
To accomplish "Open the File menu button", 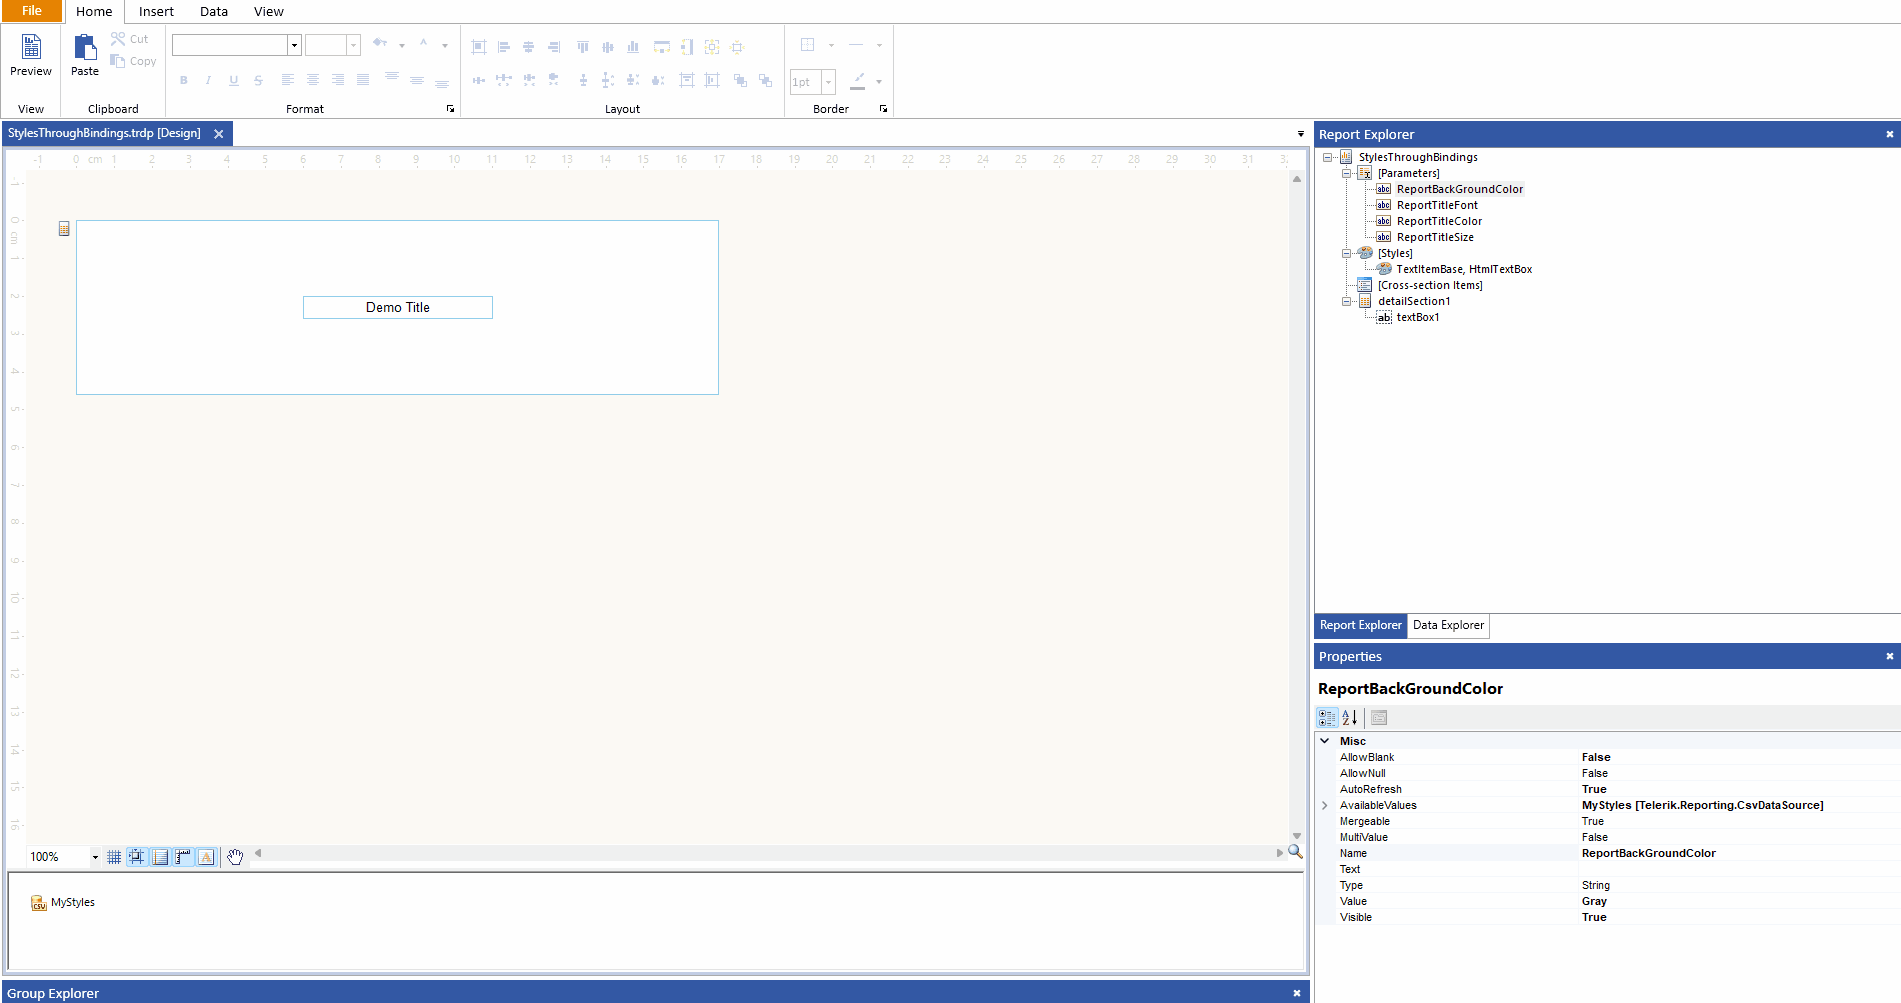I will [32, 11].
